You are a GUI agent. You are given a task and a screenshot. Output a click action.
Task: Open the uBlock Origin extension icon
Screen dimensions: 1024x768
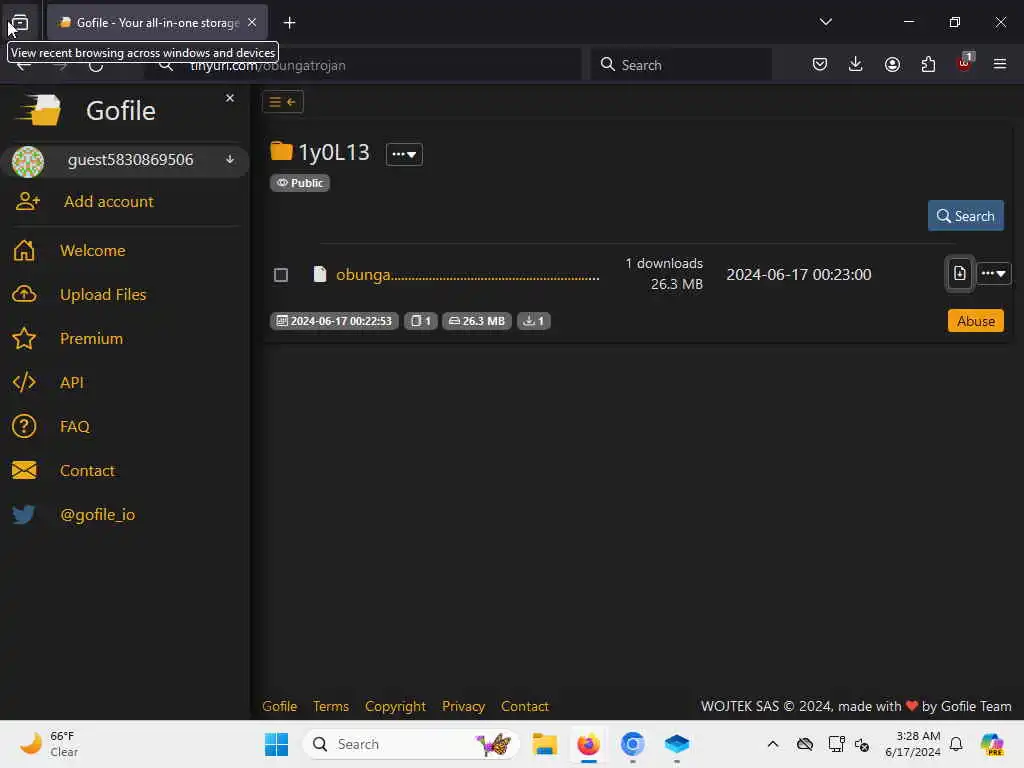click(965, 63)
